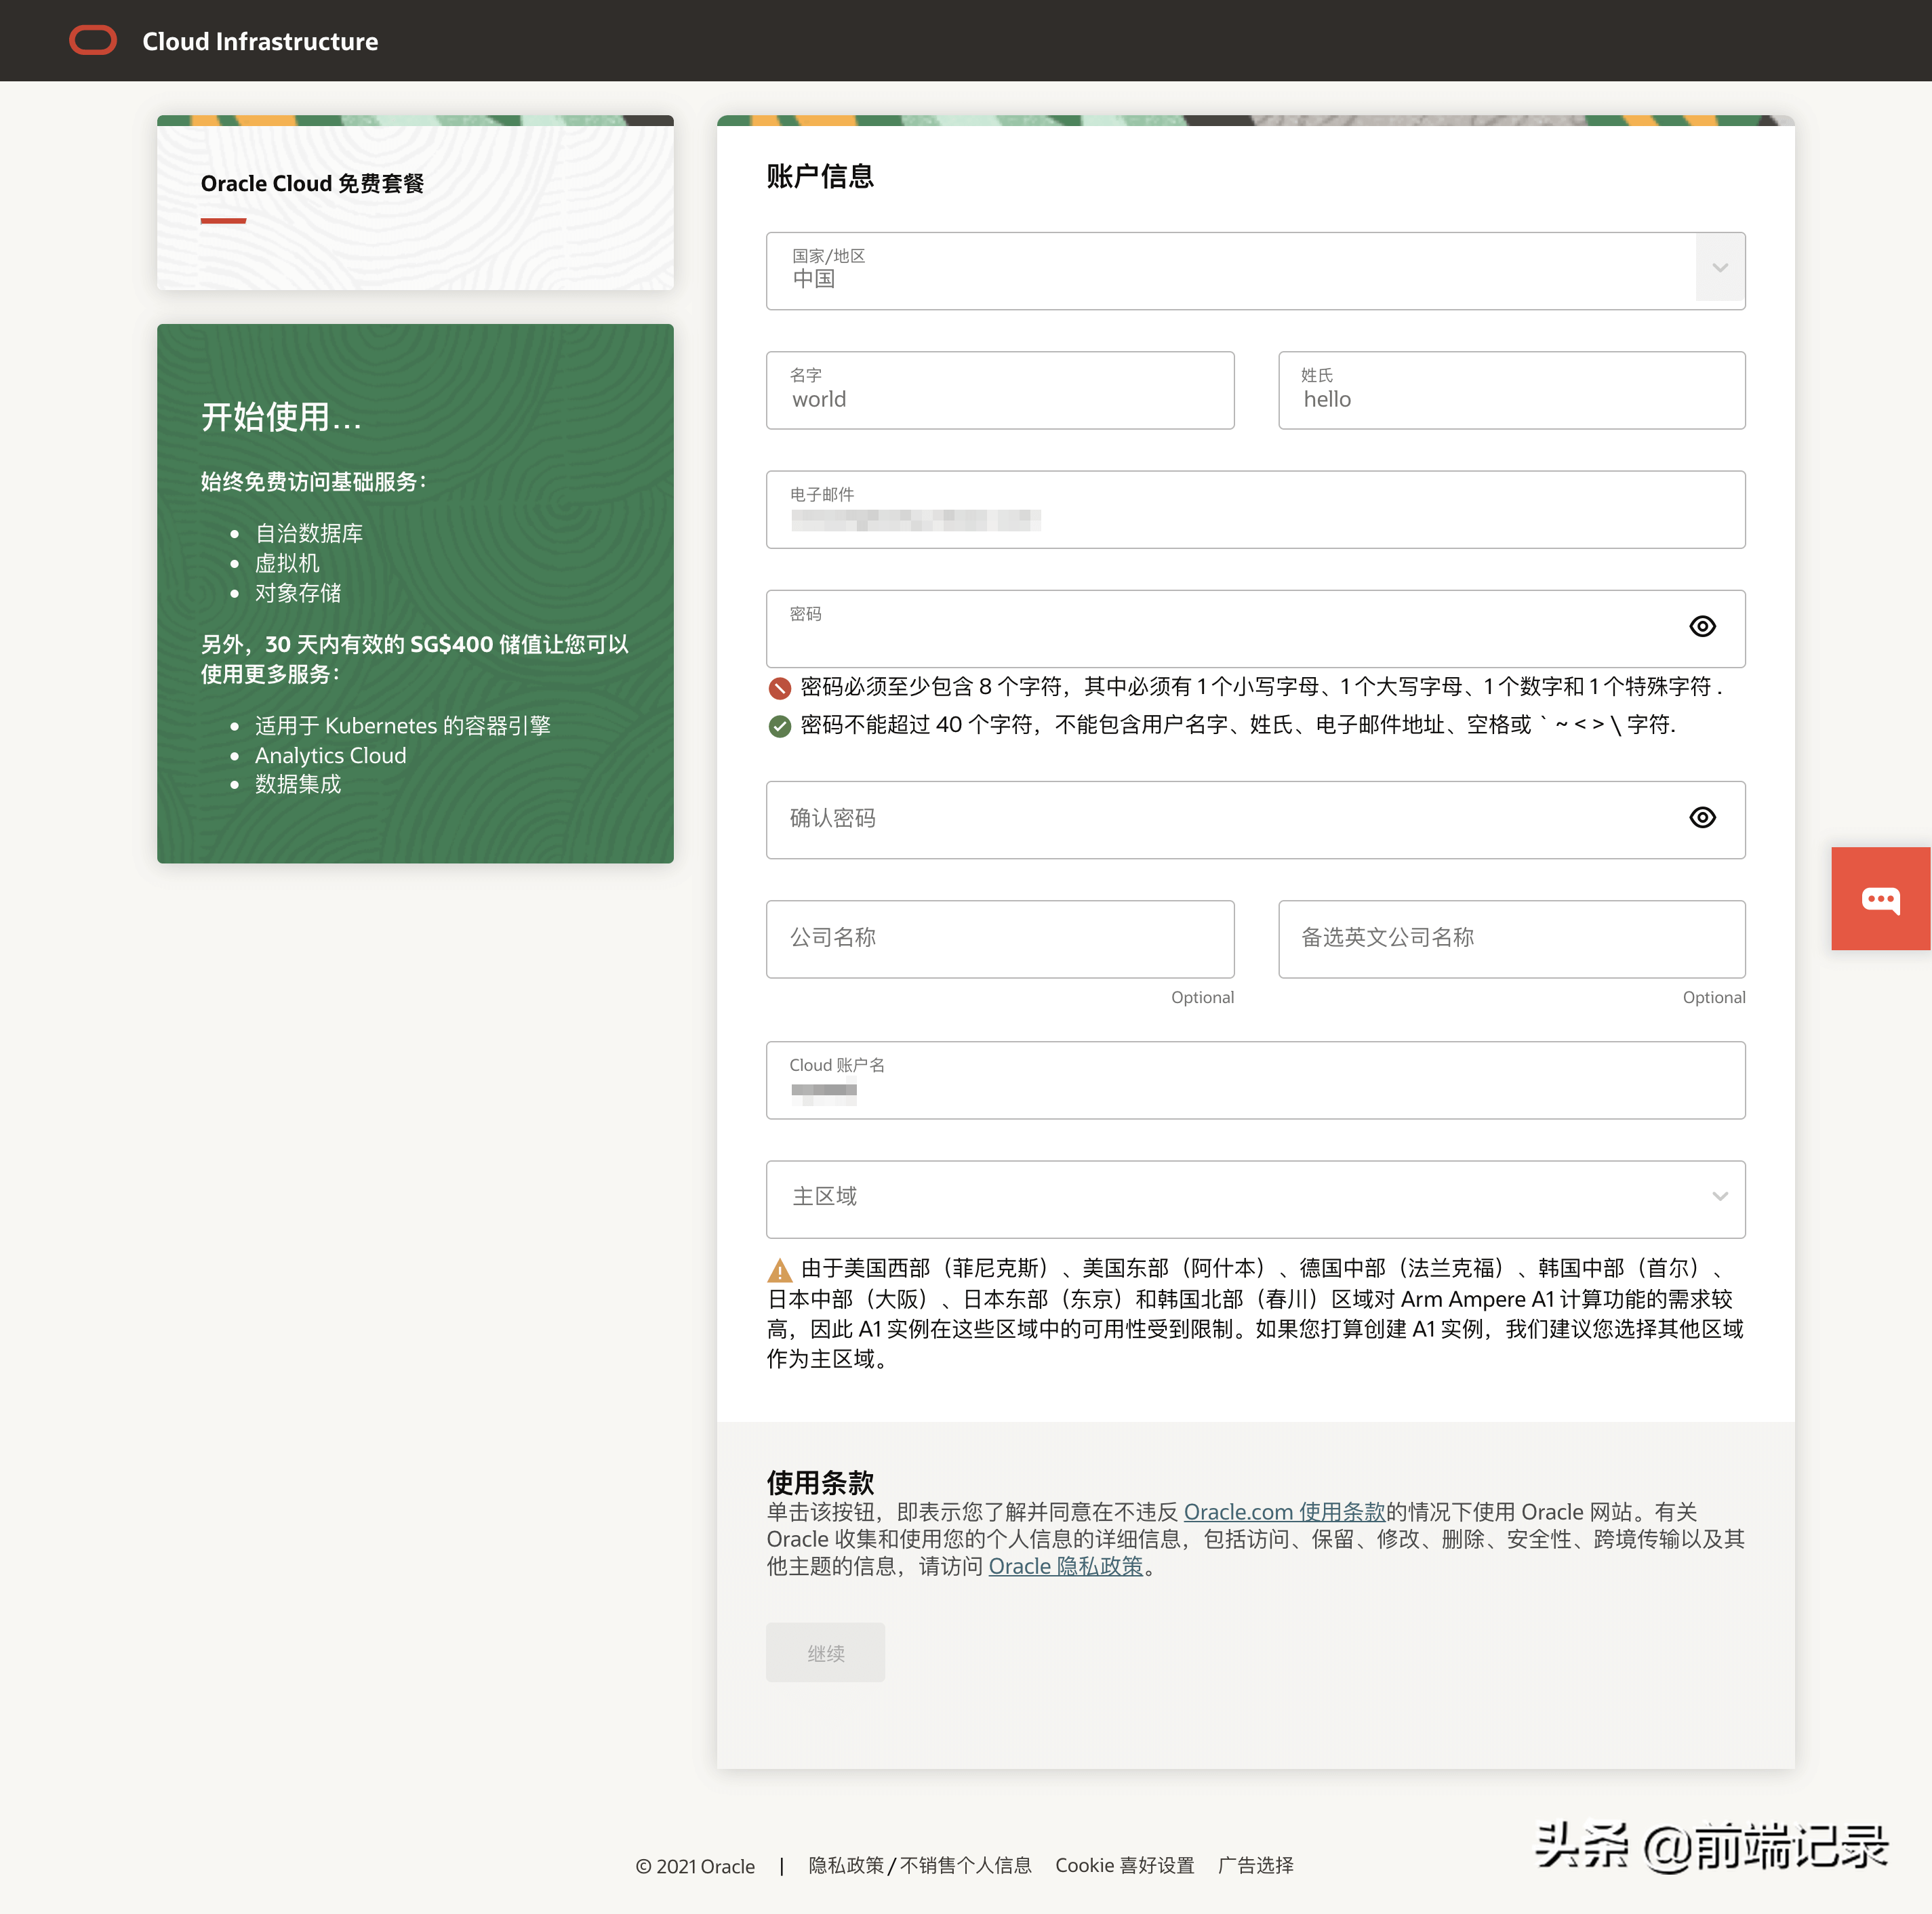Open the Oracle 隐私政策 link
The image size is (1932, 1914).
(x=1065, y=1566)
